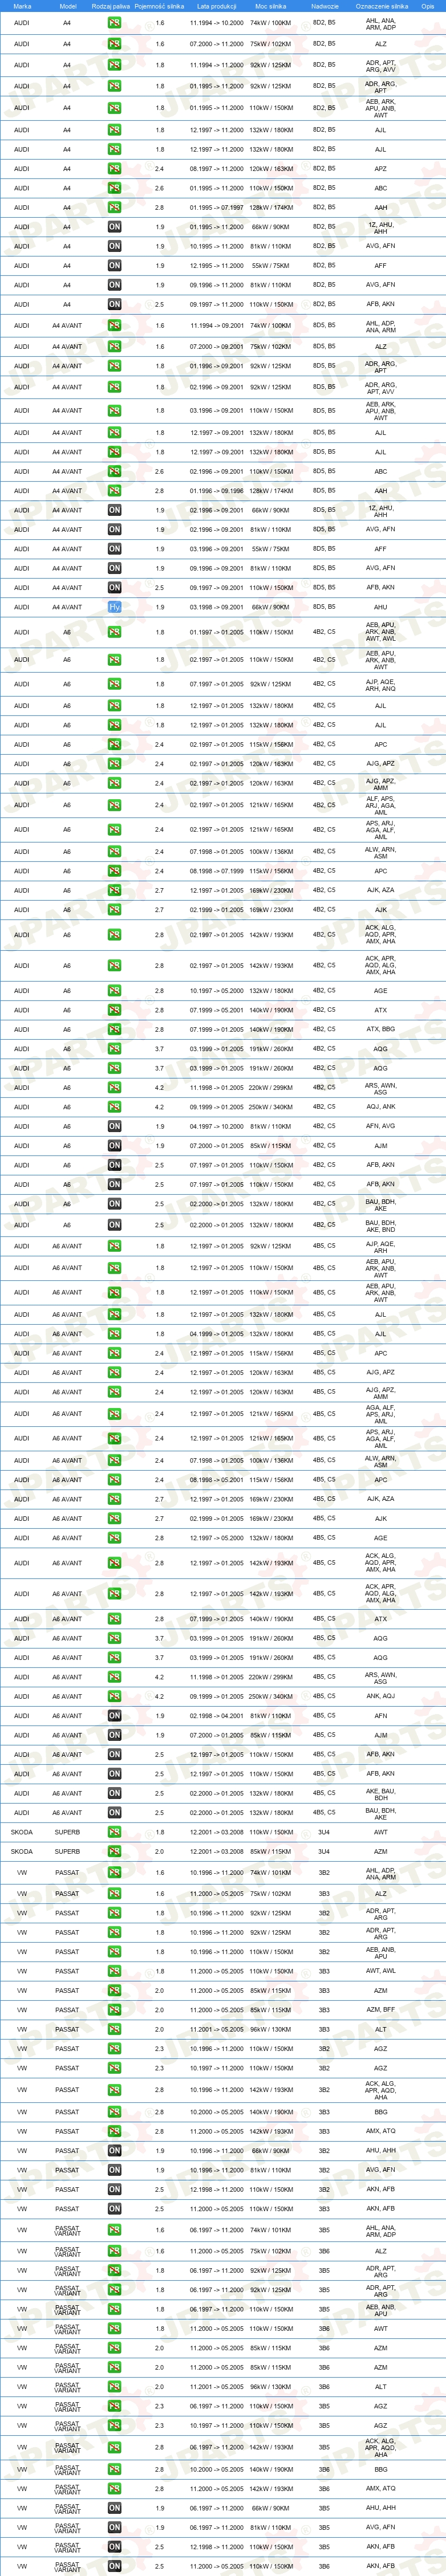The height and width of the screenshot is (2576, 446).
Task: Click the blue Hy fuel icon in AHU row
Action: point(114,607)
